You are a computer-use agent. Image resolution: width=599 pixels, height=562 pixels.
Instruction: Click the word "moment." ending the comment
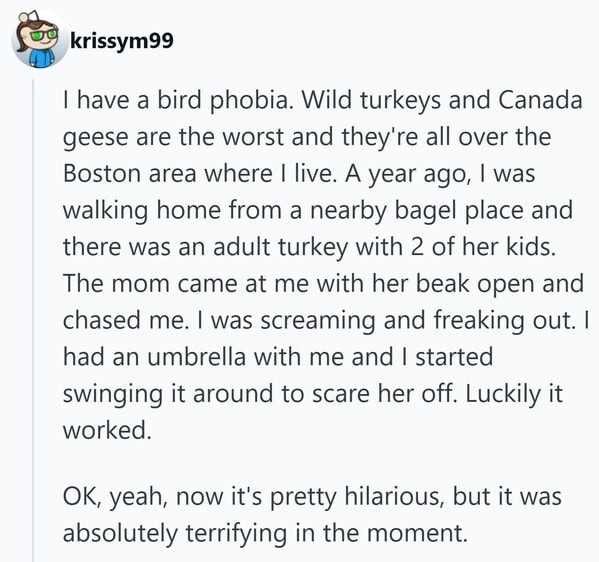click(x=417, y=533)
